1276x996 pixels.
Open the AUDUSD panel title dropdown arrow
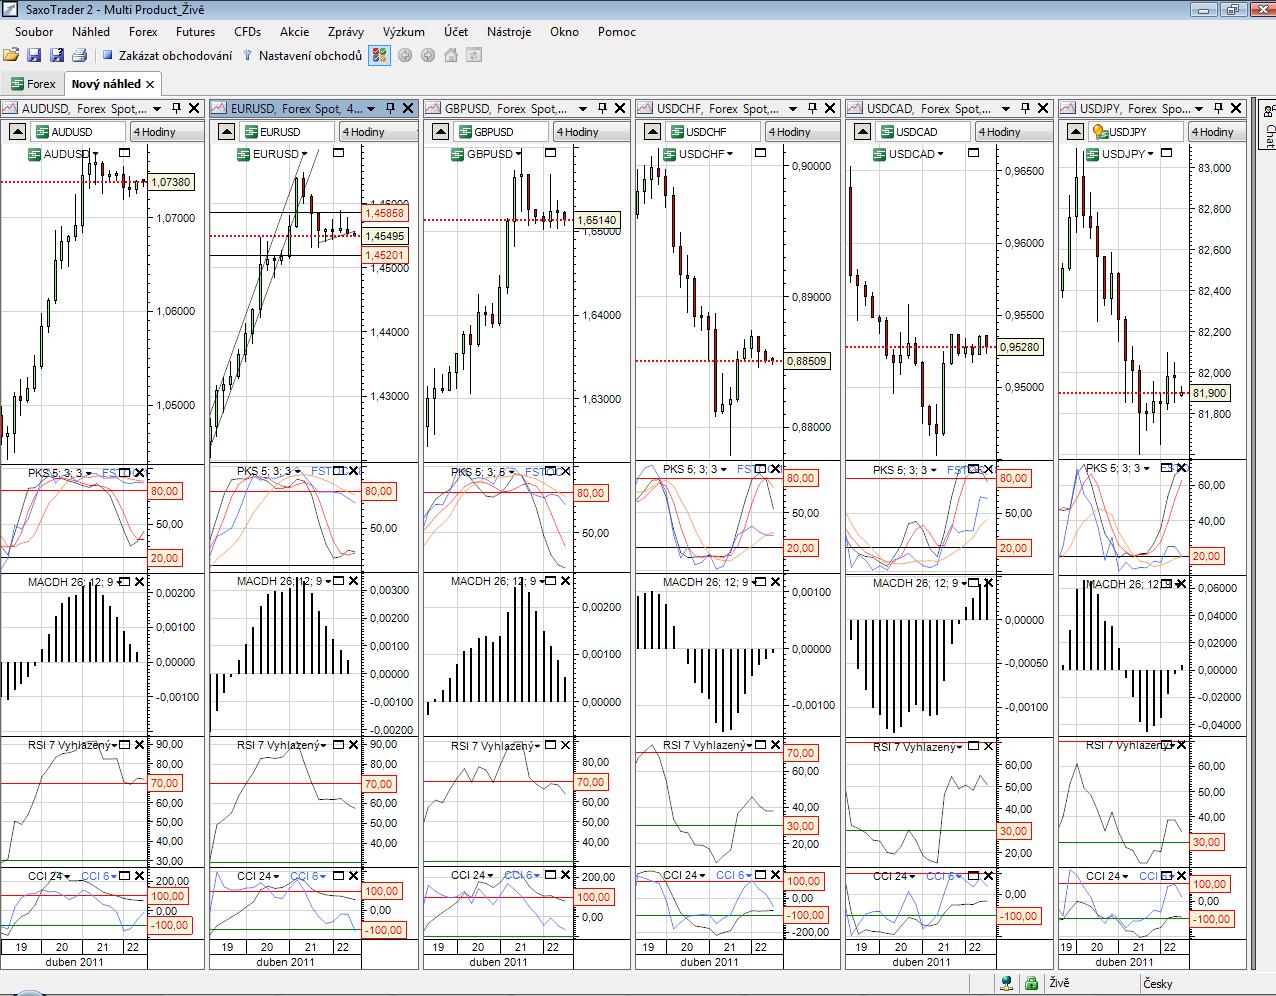(x=158, y=108)
